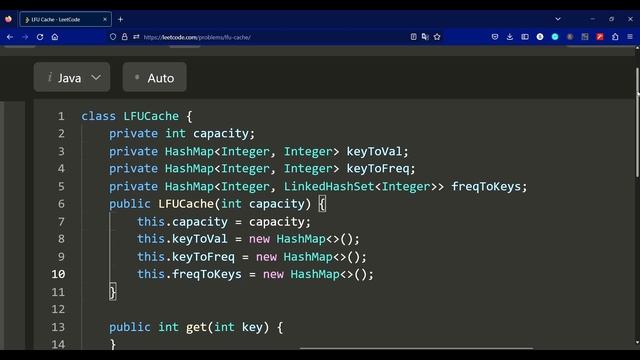This screenshot has width=640, height=360.
Task: Click line number 10 in the gutter
Action: 58,274
